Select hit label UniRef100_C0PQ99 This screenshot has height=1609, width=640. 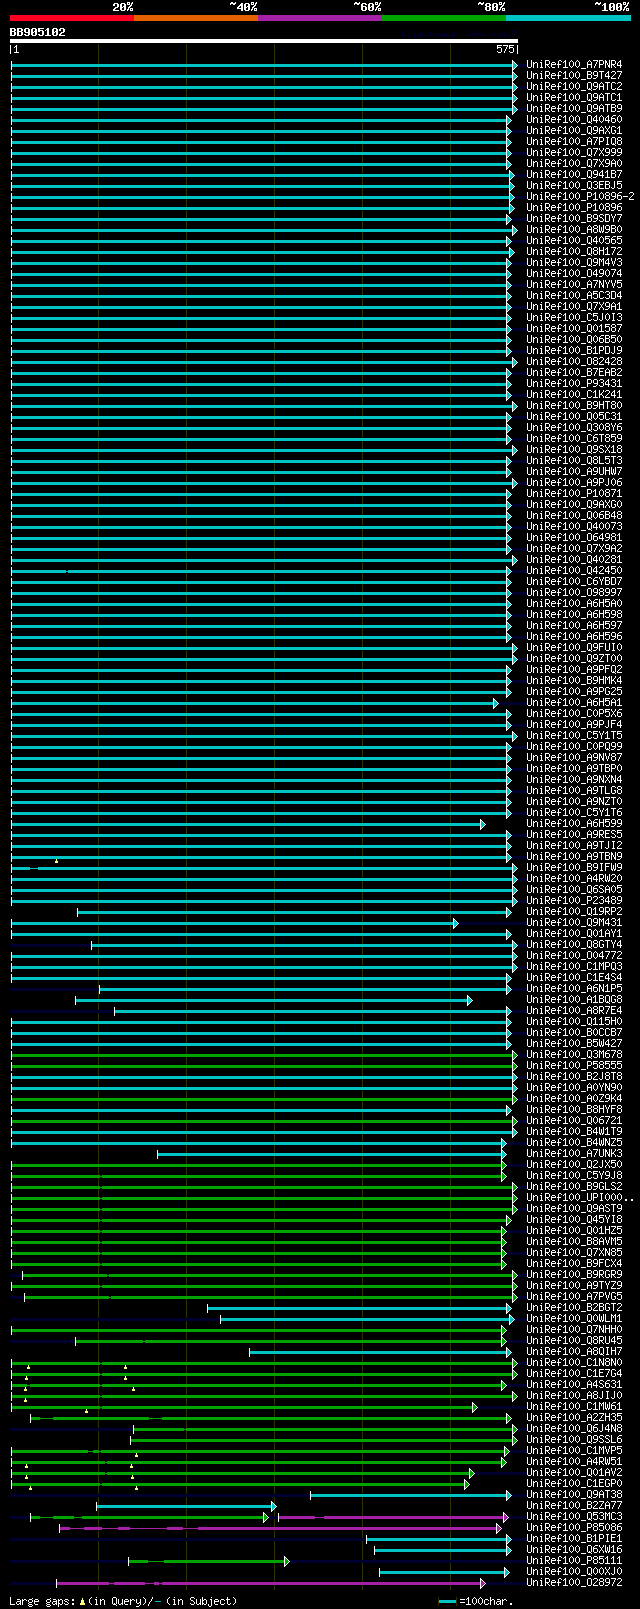[574, 747]
